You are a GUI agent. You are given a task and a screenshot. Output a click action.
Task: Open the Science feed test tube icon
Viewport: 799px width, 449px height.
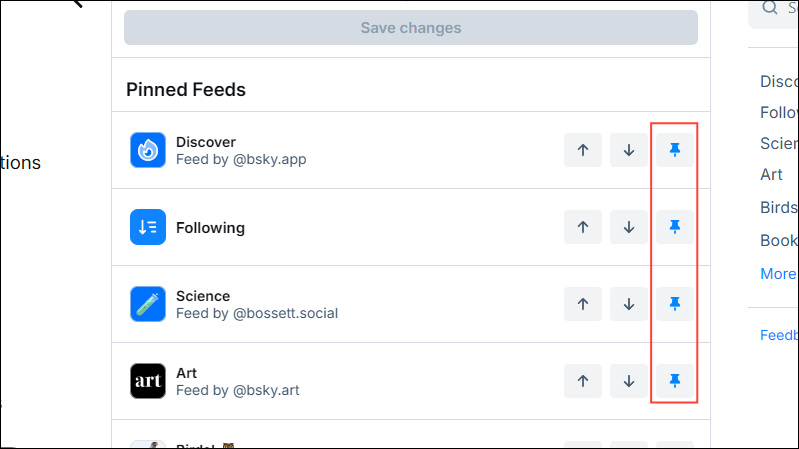148,304
